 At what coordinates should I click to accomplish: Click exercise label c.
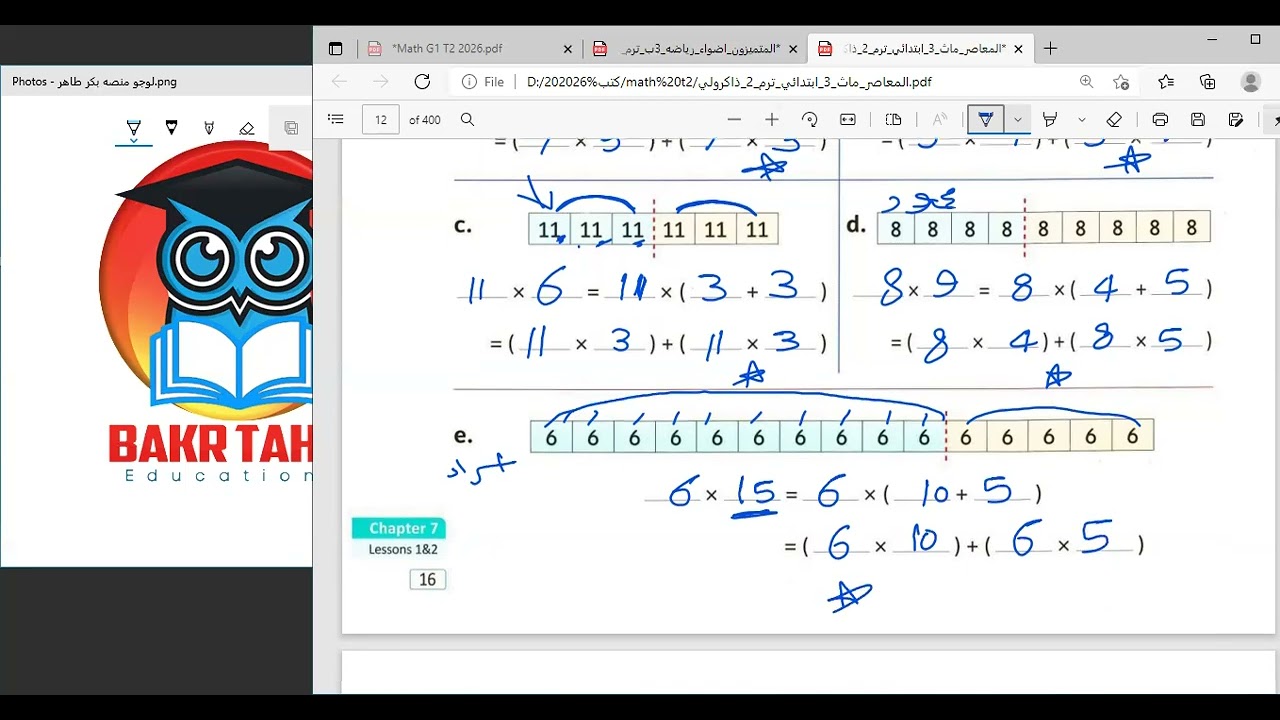(x=462, y=225)
